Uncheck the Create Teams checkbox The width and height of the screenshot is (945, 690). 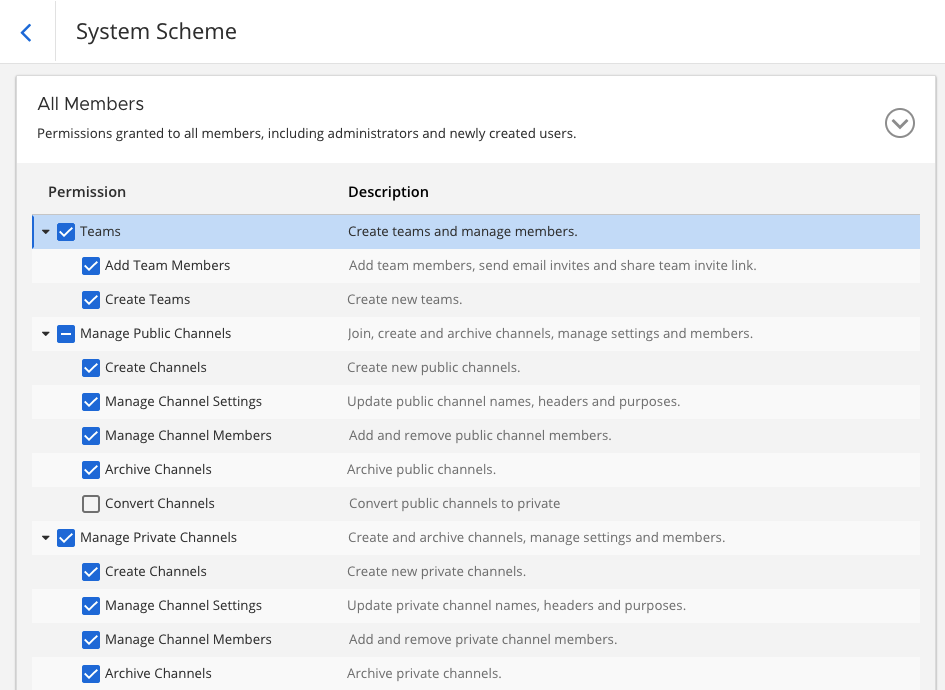tap(91, 300)
